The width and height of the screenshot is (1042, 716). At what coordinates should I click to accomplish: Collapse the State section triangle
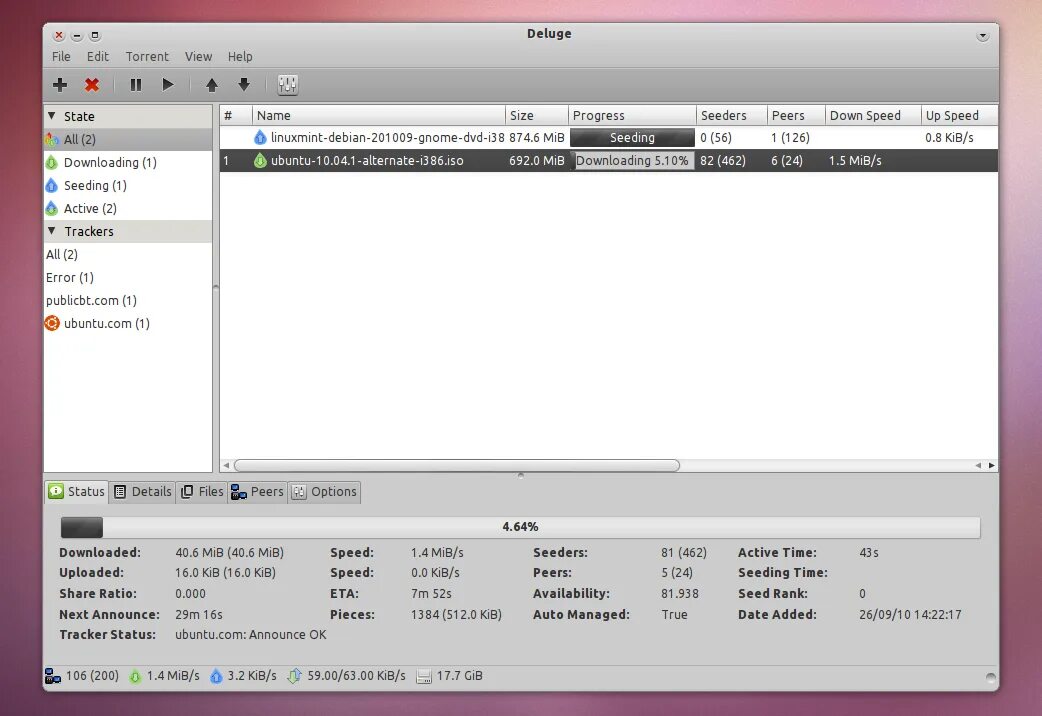[52, 116]
